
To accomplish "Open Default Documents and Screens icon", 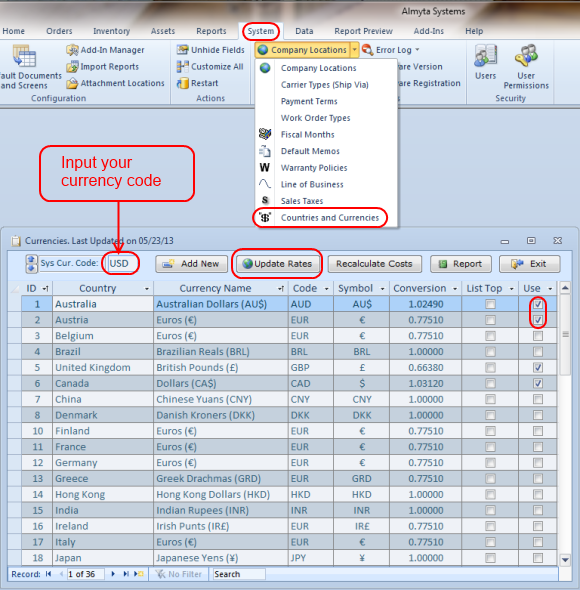I will point(24,56).
